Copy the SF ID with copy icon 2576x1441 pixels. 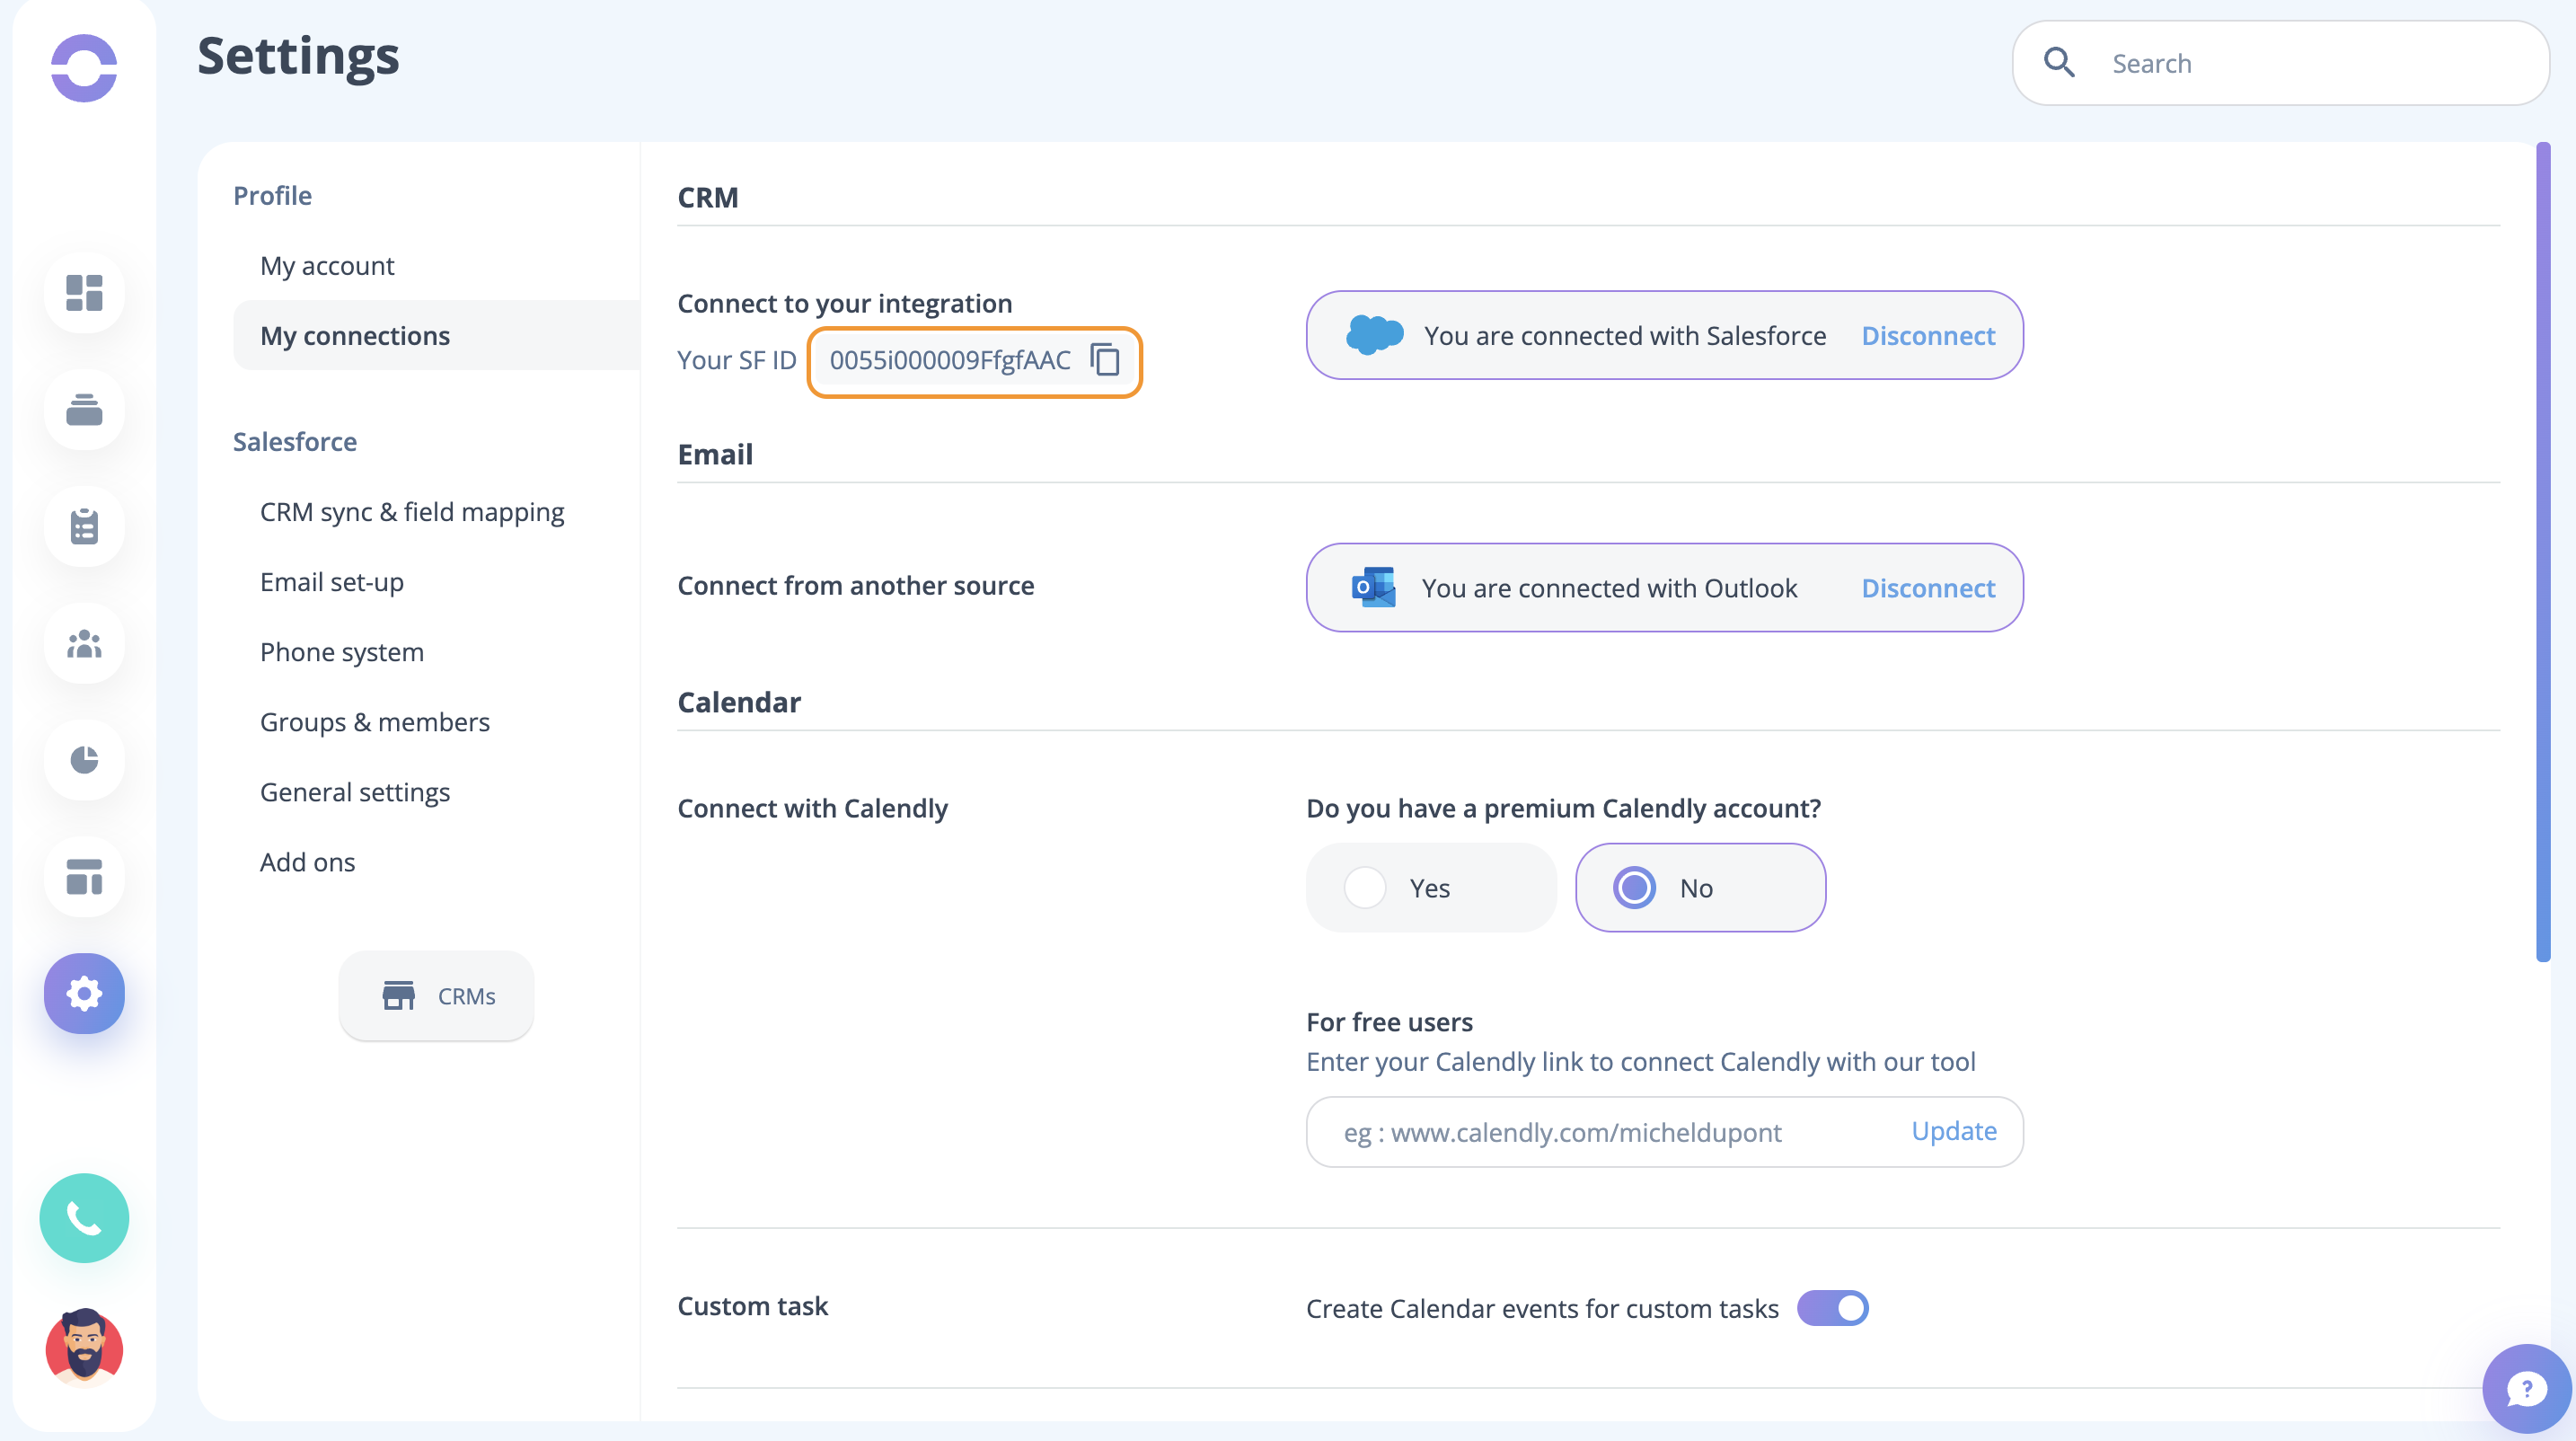[1105, 360]
